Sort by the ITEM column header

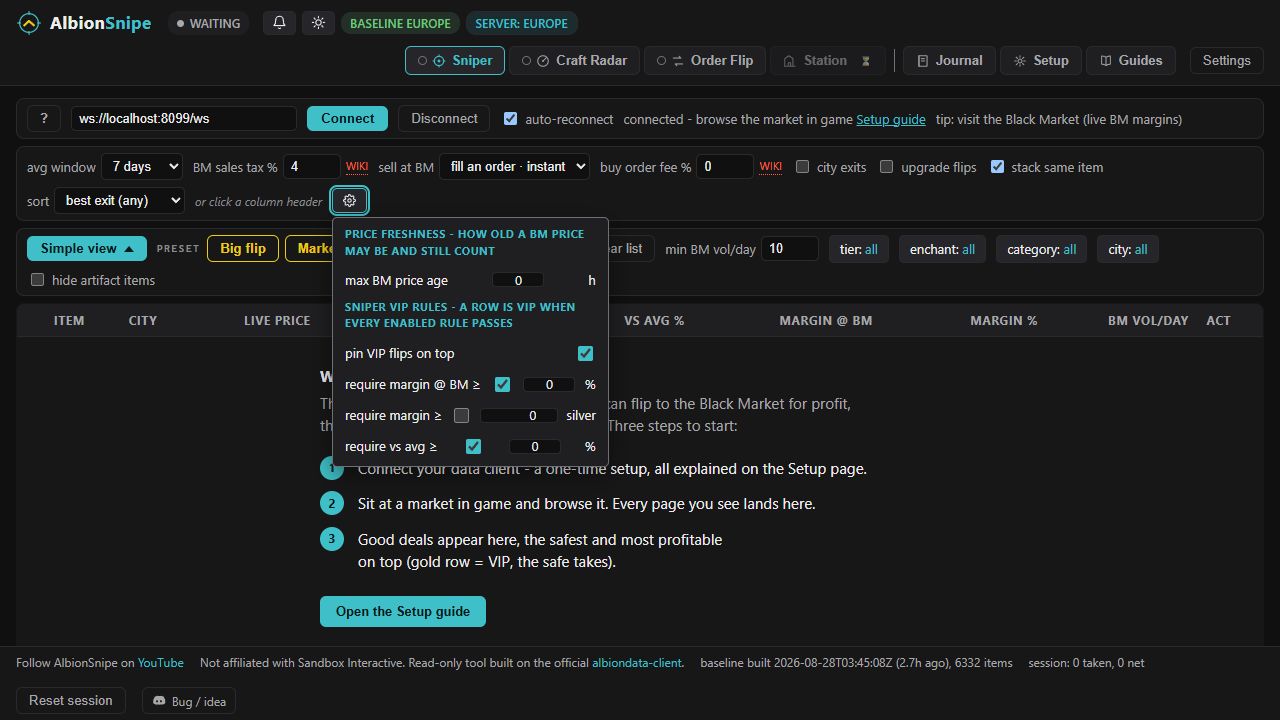click(69, 320)
